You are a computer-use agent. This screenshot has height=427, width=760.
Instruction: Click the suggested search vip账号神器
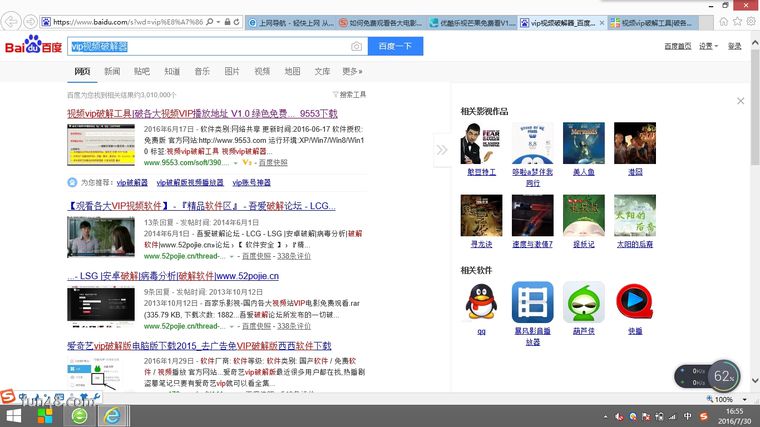click(x=252, y=182)
